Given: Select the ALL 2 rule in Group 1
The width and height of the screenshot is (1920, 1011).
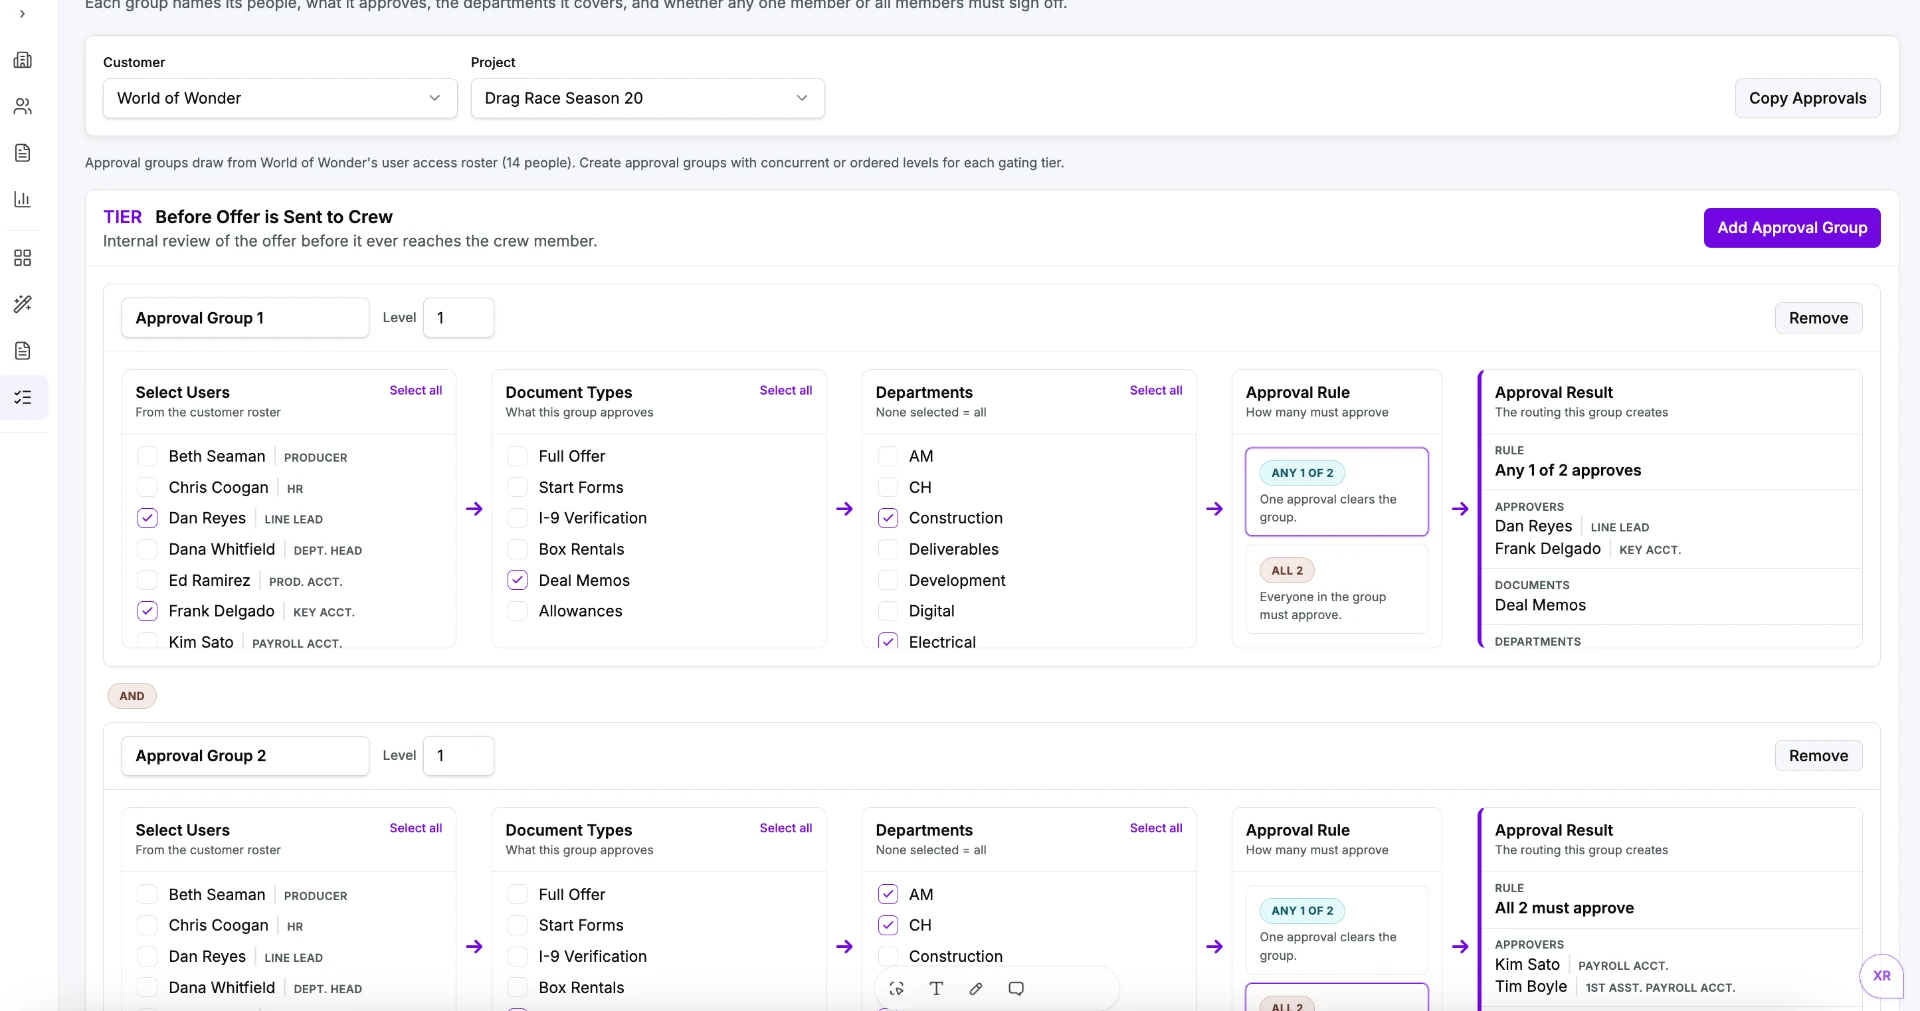Looking at the screenshot, I should (x=1336, y=589).
